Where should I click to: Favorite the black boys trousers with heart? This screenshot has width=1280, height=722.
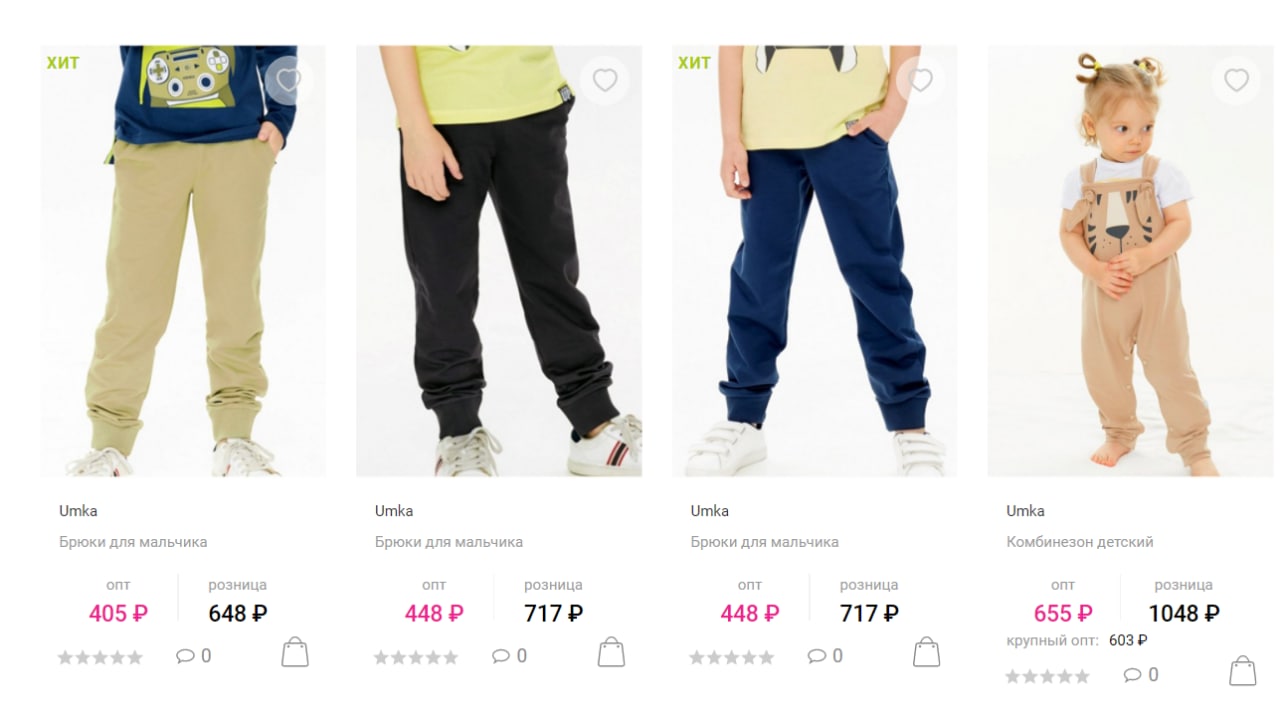[605, 80]
